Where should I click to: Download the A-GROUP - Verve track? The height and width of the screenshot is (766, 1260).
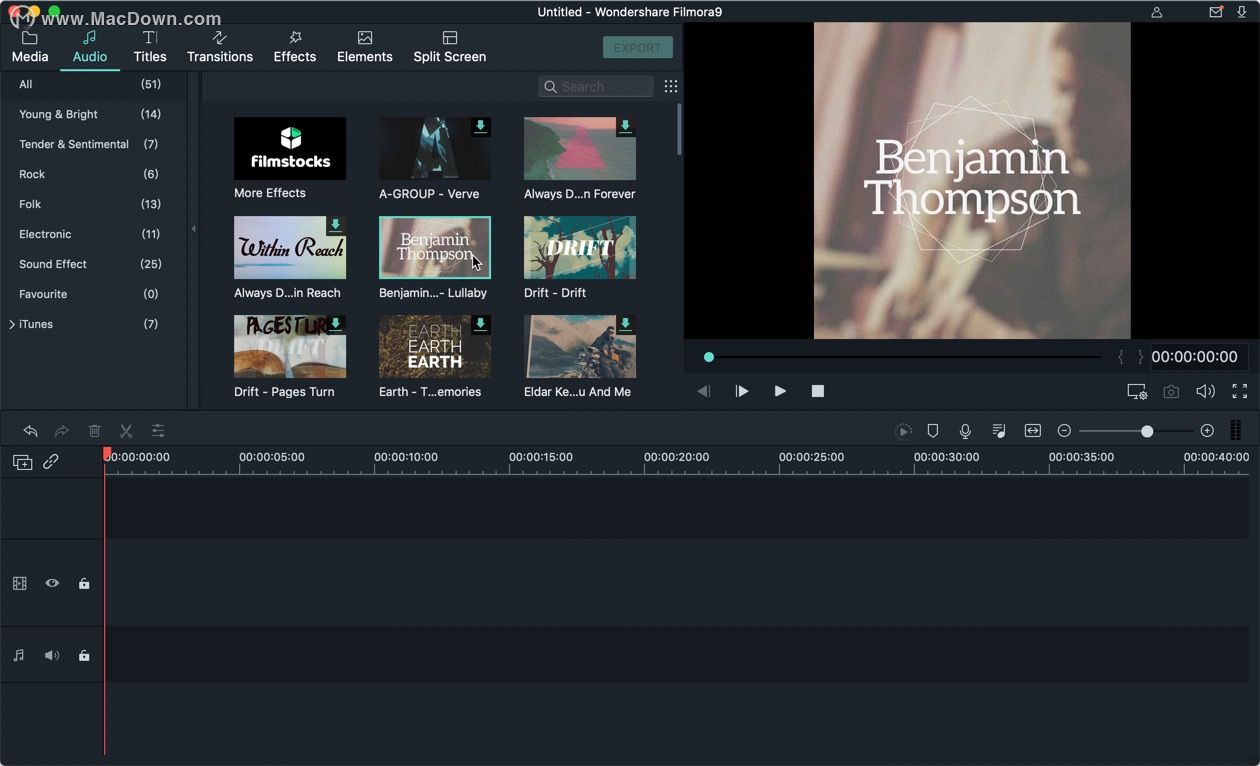pos(481,127)
